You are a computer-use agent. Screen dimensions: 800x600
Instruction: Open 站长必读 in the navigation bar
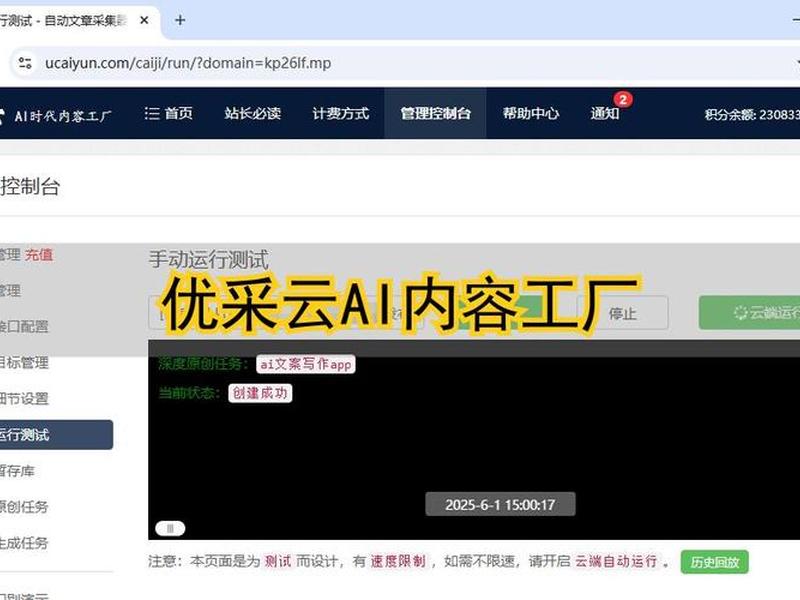(x=253, y=113)
